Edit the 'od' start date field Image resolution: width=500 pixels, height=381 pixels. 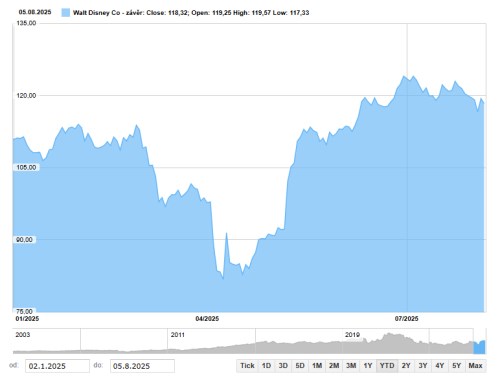coord(57,366)
